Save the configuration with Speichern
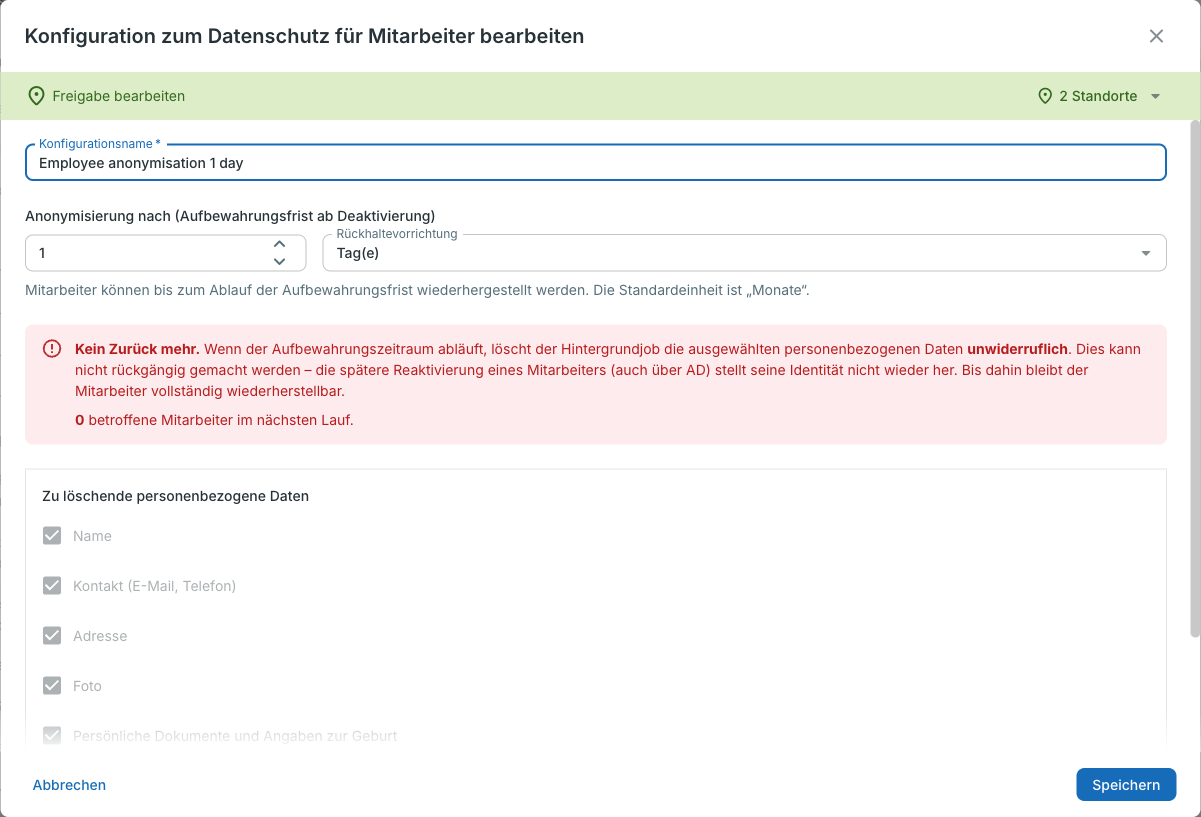1201x817 pixels. [x=1126, y=785]
